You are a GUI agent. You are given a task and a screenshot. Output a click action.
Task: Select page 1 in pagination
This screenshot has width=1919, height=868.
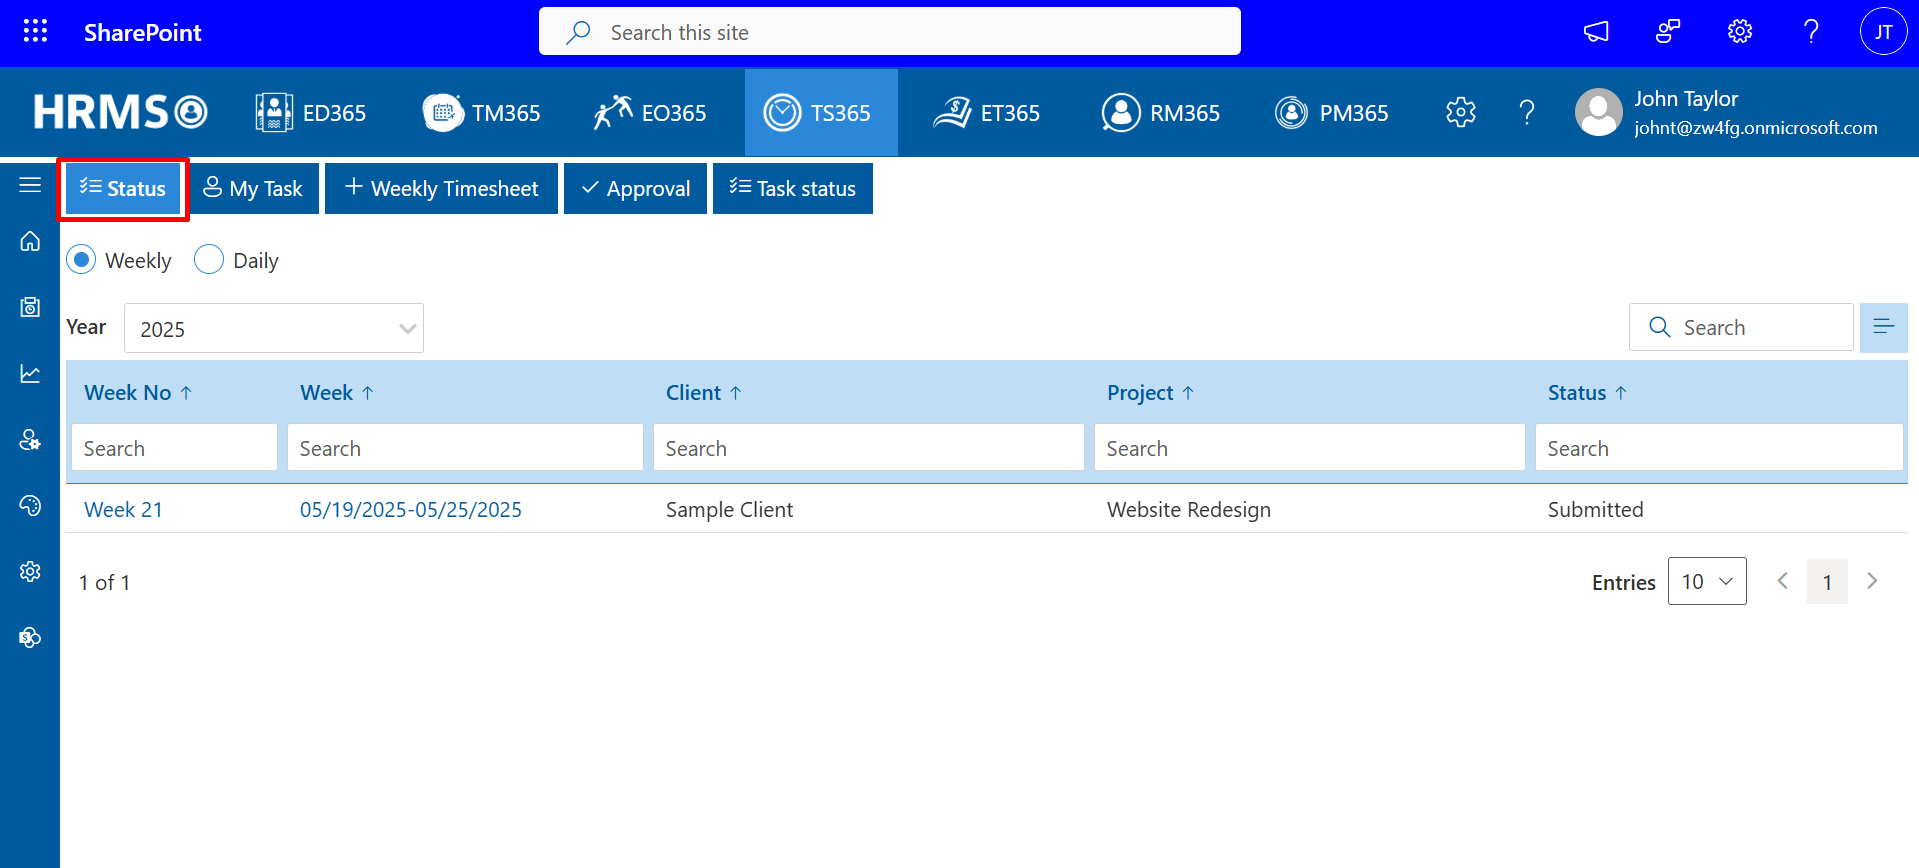tap(1827, 581)
